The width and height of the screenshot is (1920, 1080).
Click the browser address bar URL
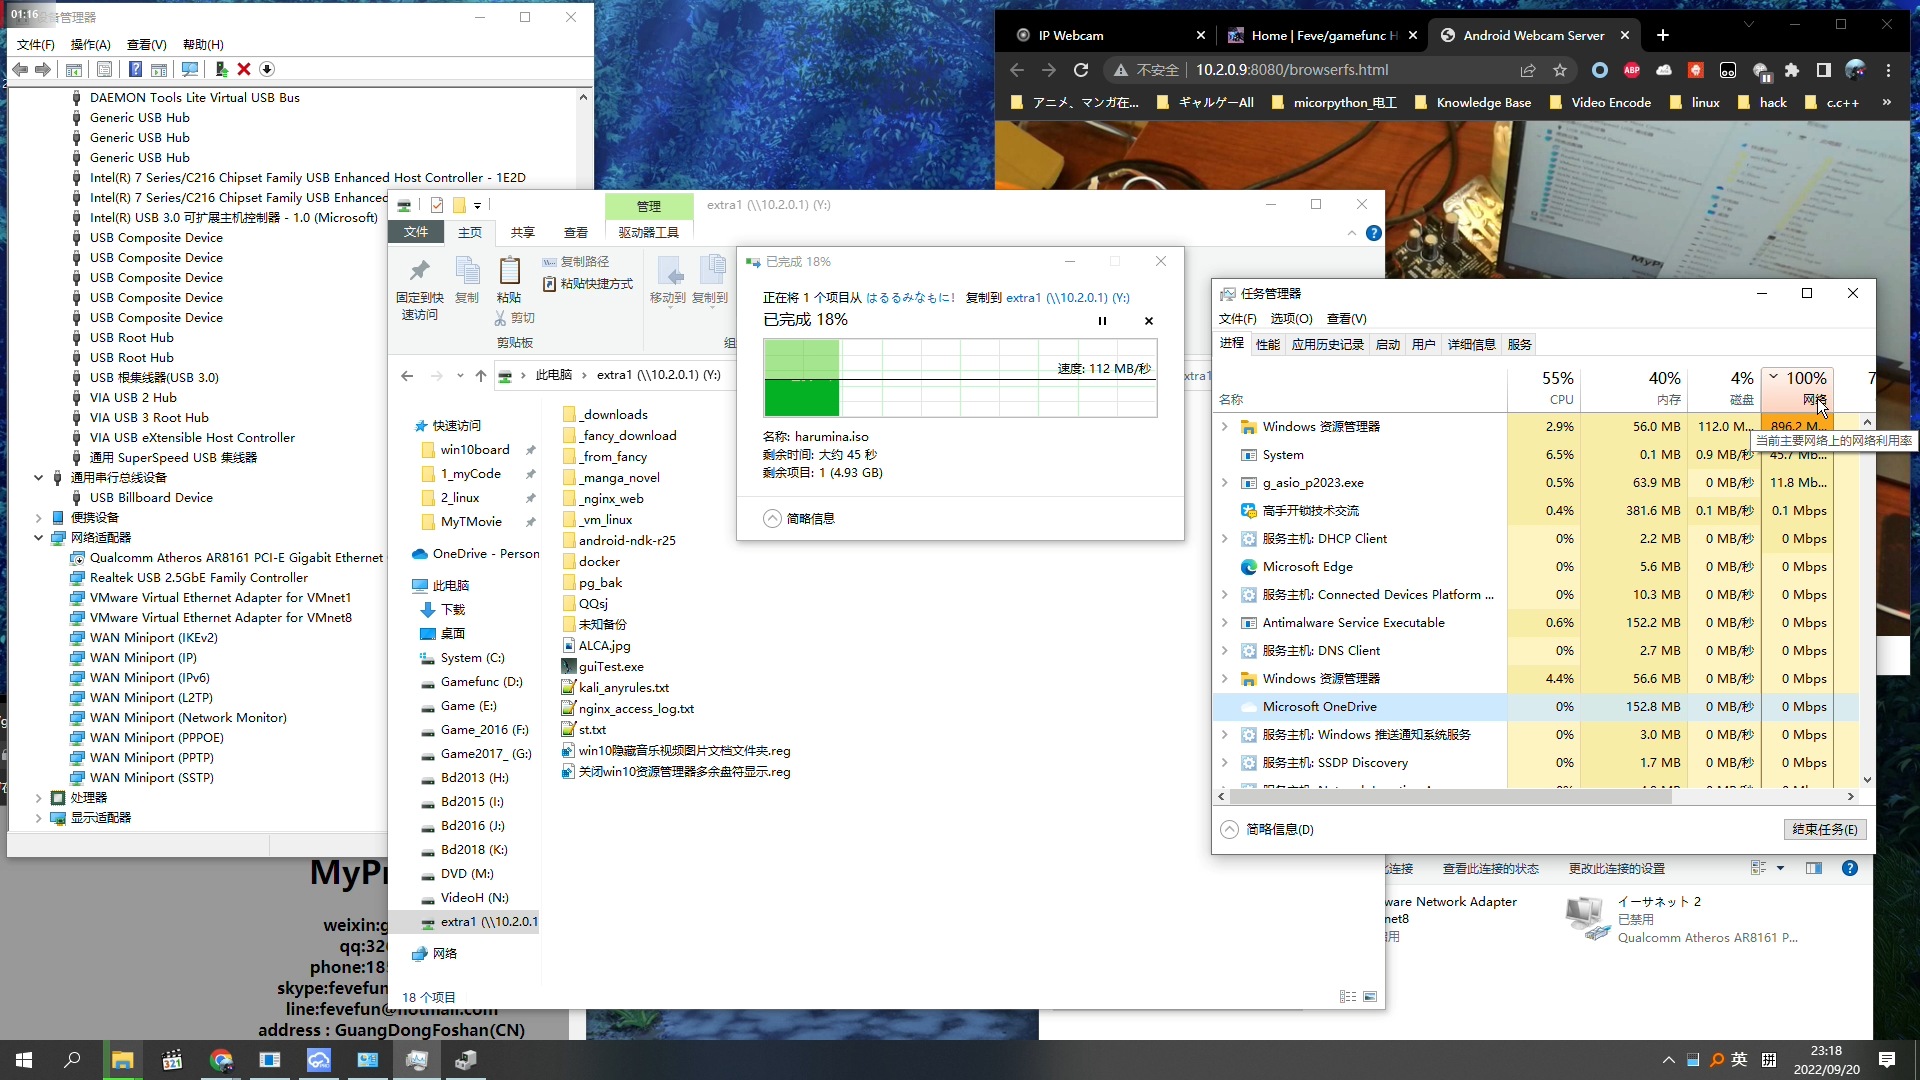pos(1292,70)
